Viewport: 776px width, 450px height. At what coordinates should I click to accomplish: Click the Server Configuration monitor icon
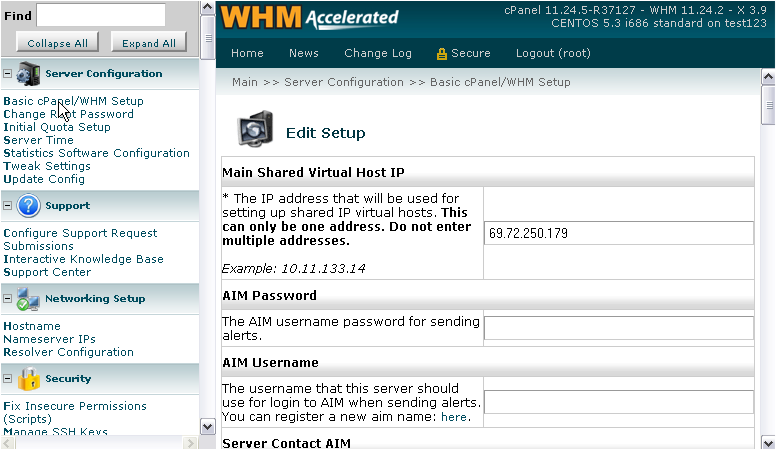[x=28, y=74]
